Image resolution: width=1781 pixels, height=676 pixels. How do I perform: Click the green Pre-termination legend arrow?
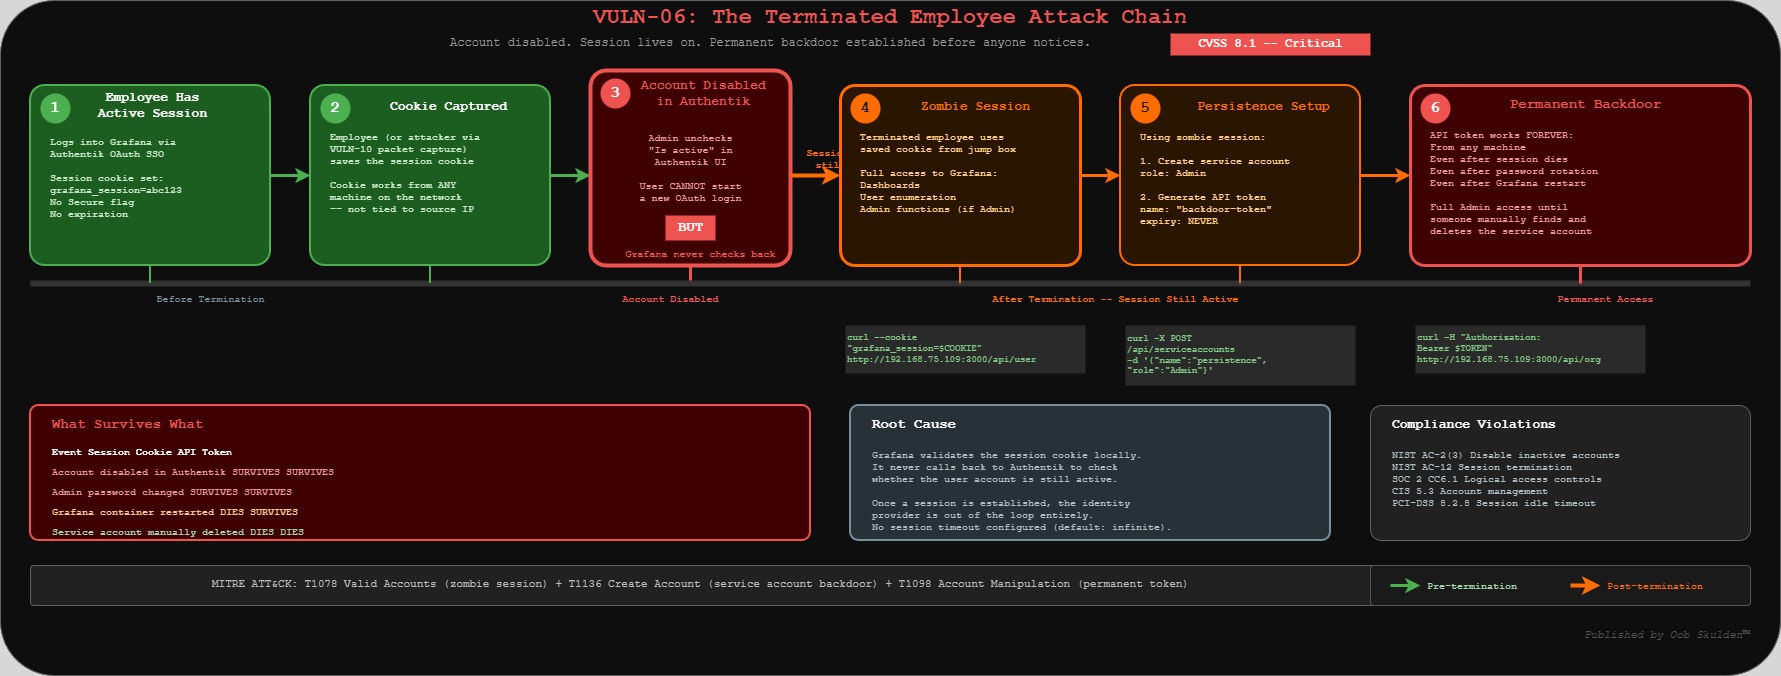coord(1404,586)
